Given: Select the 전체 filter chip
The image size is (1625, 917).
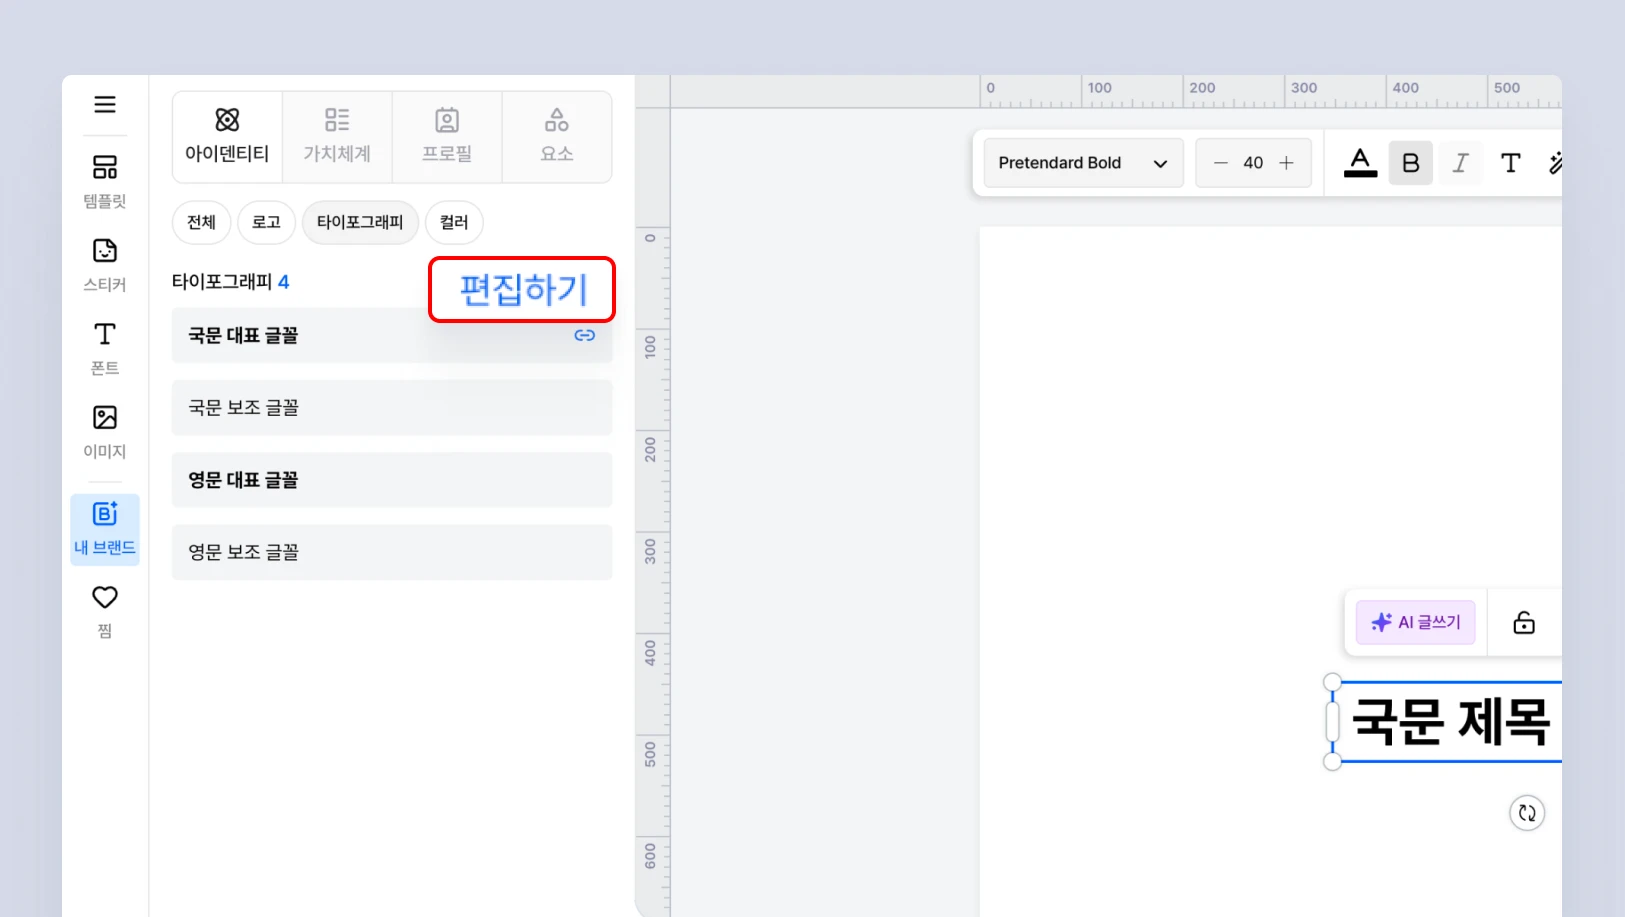Looking at the screenshot, I should pos(201,222).
